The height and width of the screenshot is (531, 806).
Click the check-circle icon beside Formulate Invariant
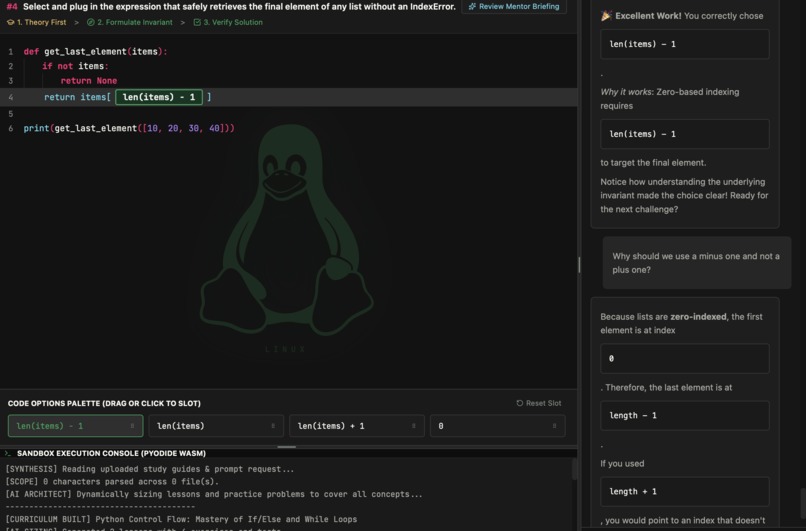(90, 22)
